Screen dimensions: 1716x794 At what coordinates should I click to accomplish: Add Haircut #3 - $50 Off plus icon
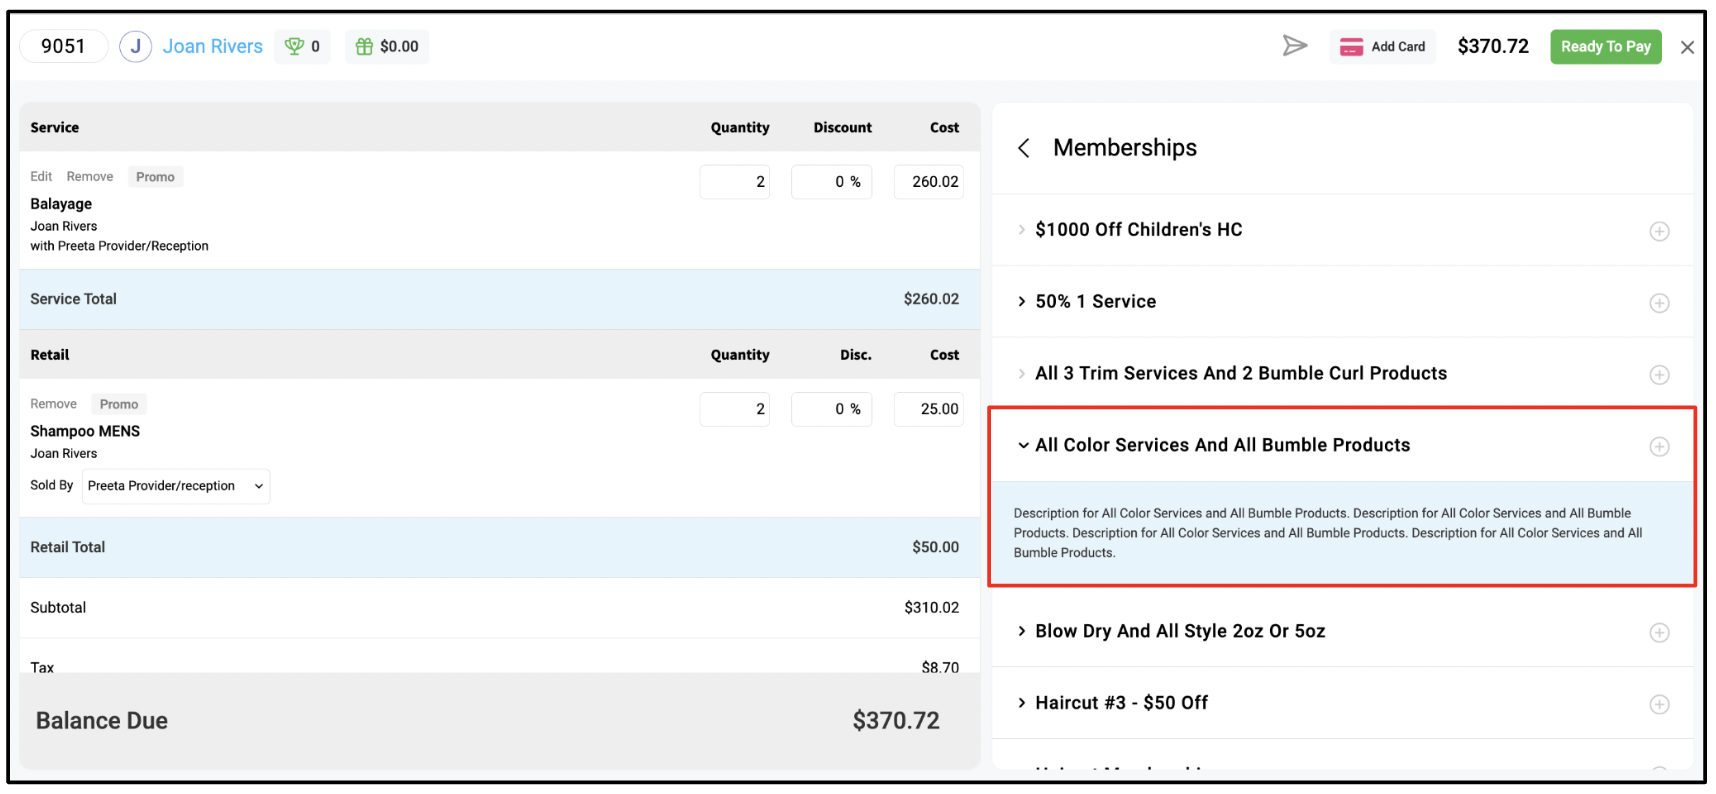[x=1659, y=705]
